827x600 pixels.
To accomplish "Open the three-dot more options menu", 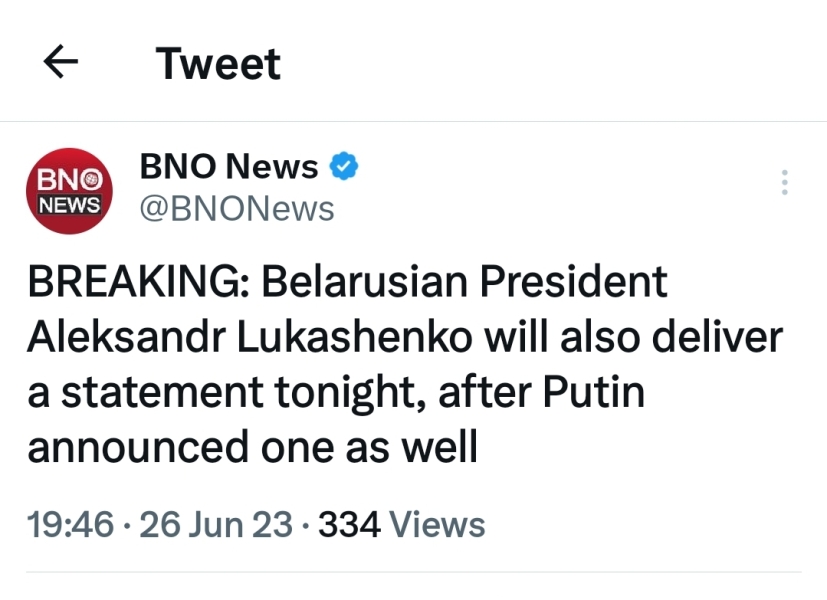I will click(785, 182).
